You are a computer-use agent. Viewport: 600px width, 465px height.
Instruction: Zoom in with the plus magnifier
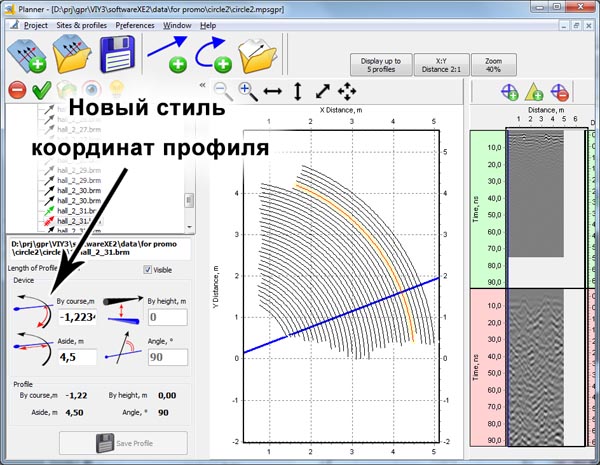[246, 92]
